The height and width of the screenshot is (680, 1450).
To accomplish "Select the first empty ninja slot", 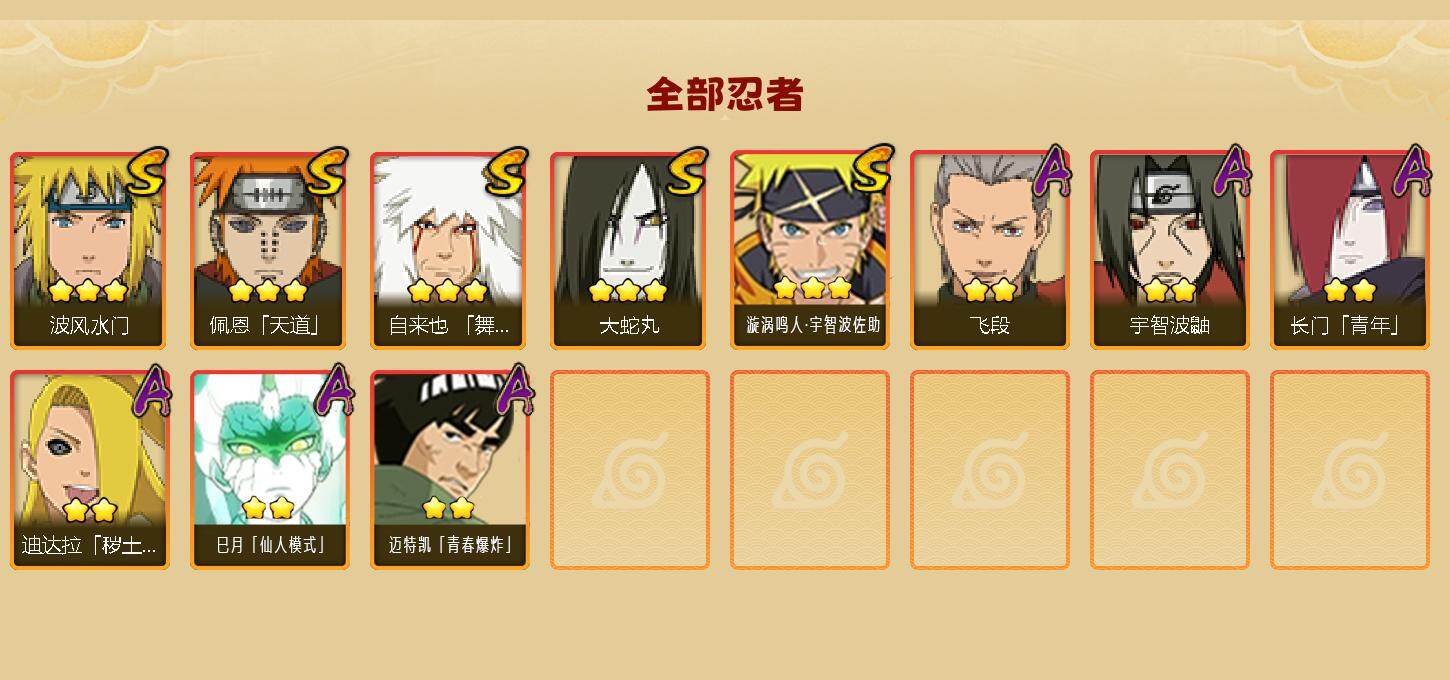I will click(x=629, y=470).
